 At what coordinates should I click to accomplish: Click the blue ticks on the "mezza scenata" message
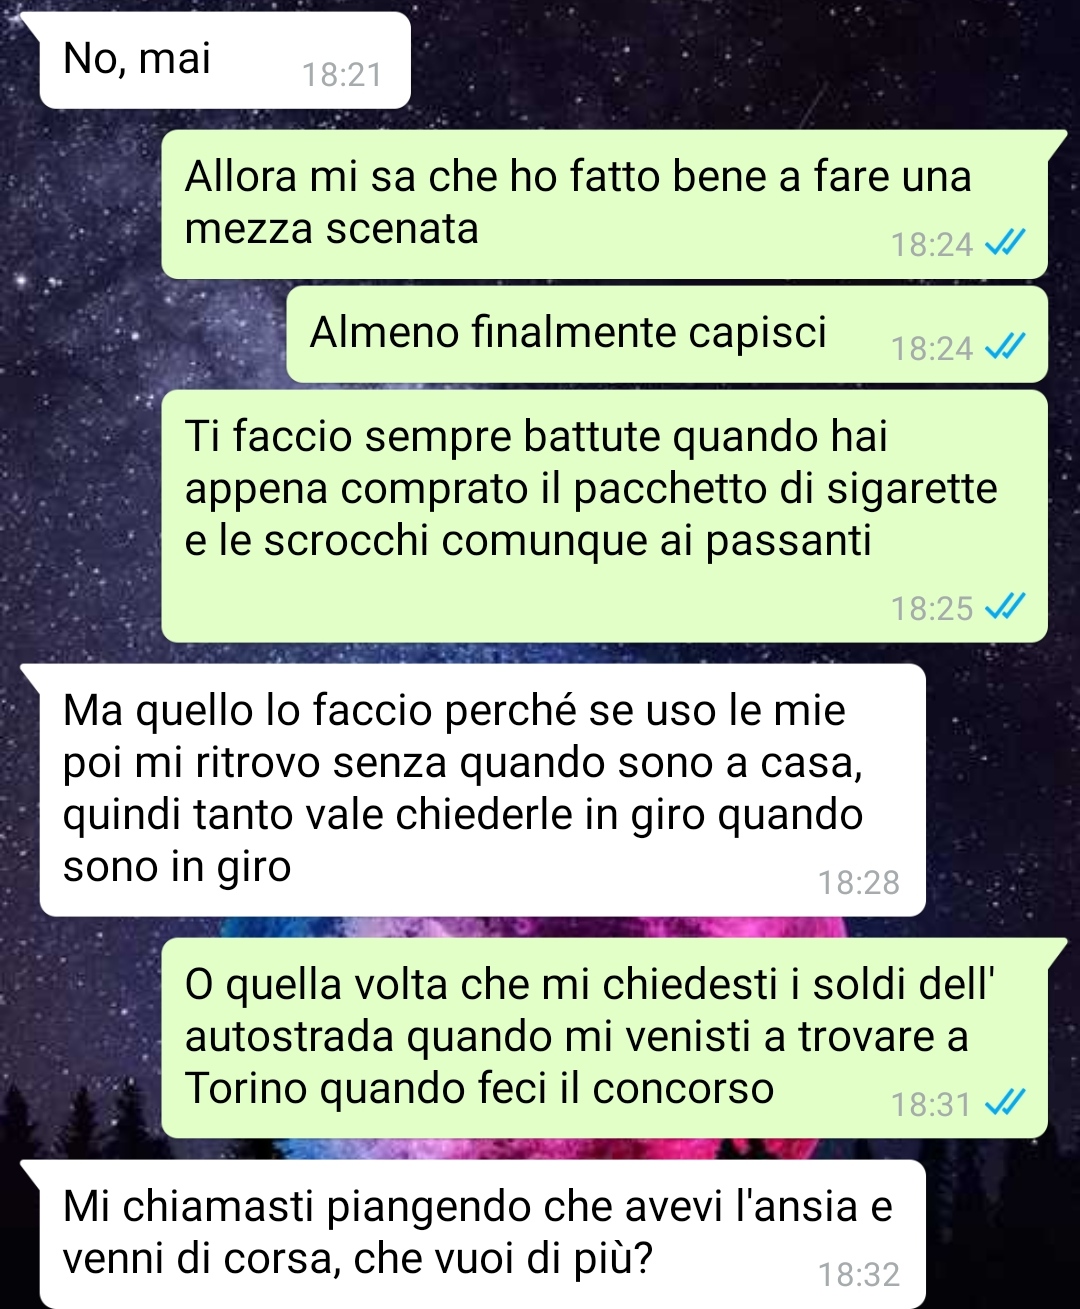click(1004, 243)
